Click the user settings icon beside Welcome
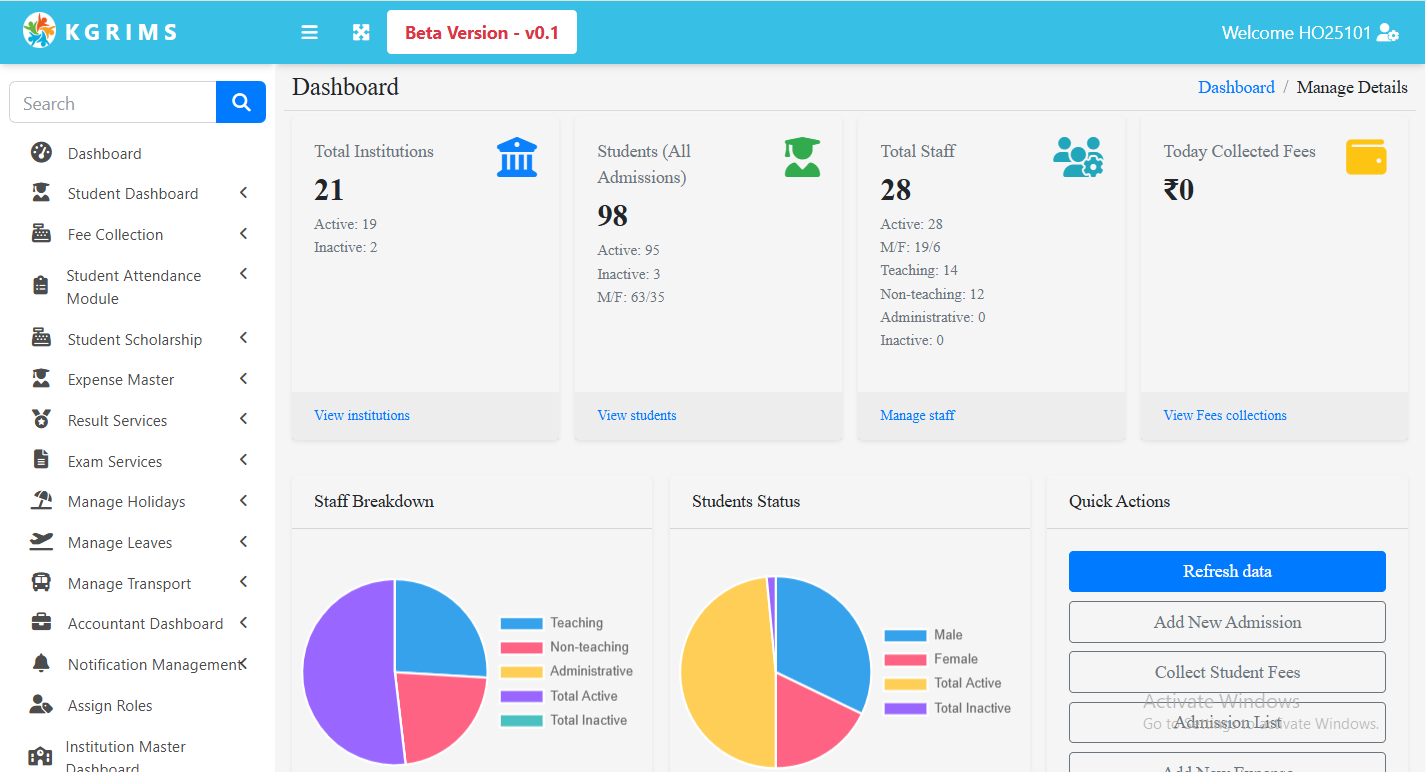This screenshot has height=772, width=1426. tap(1387, 33)
